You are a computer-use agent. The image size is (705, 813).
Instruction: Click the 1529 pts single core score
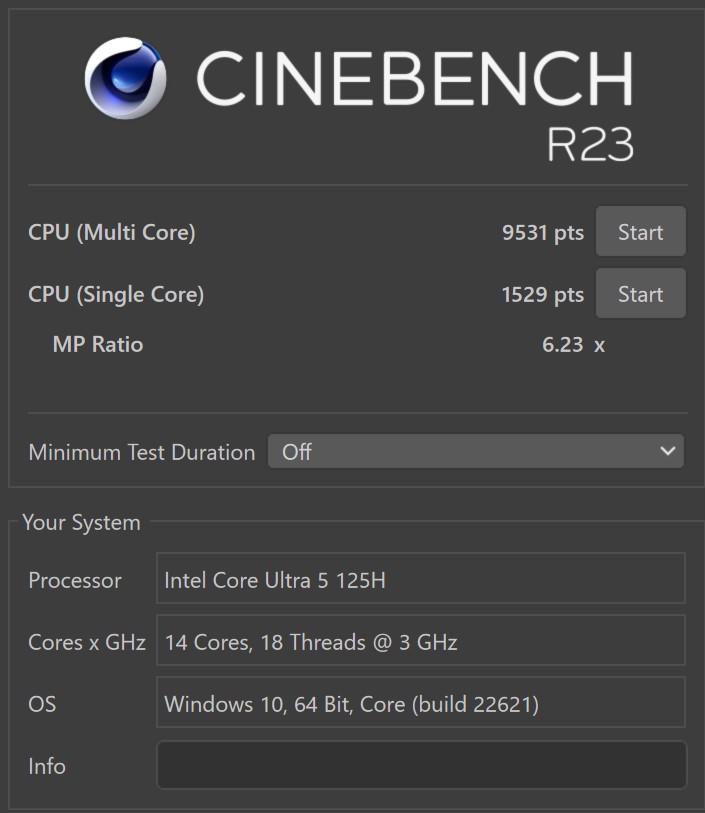click(543, 295)
